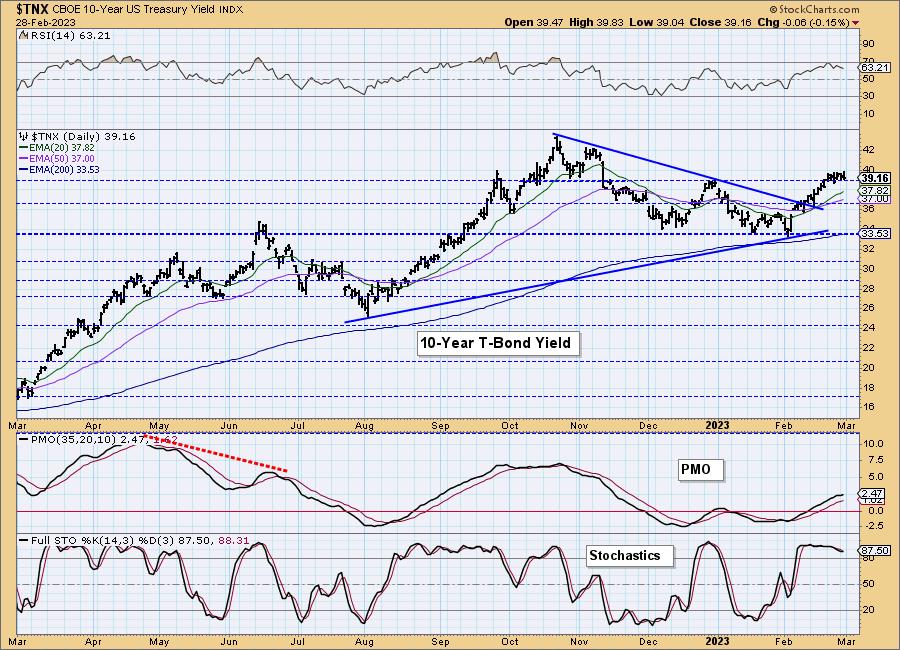This screenshot has width=900, height=650.
Task: Click the 39.16 price tag on the right axis
Action: [875, 179]
